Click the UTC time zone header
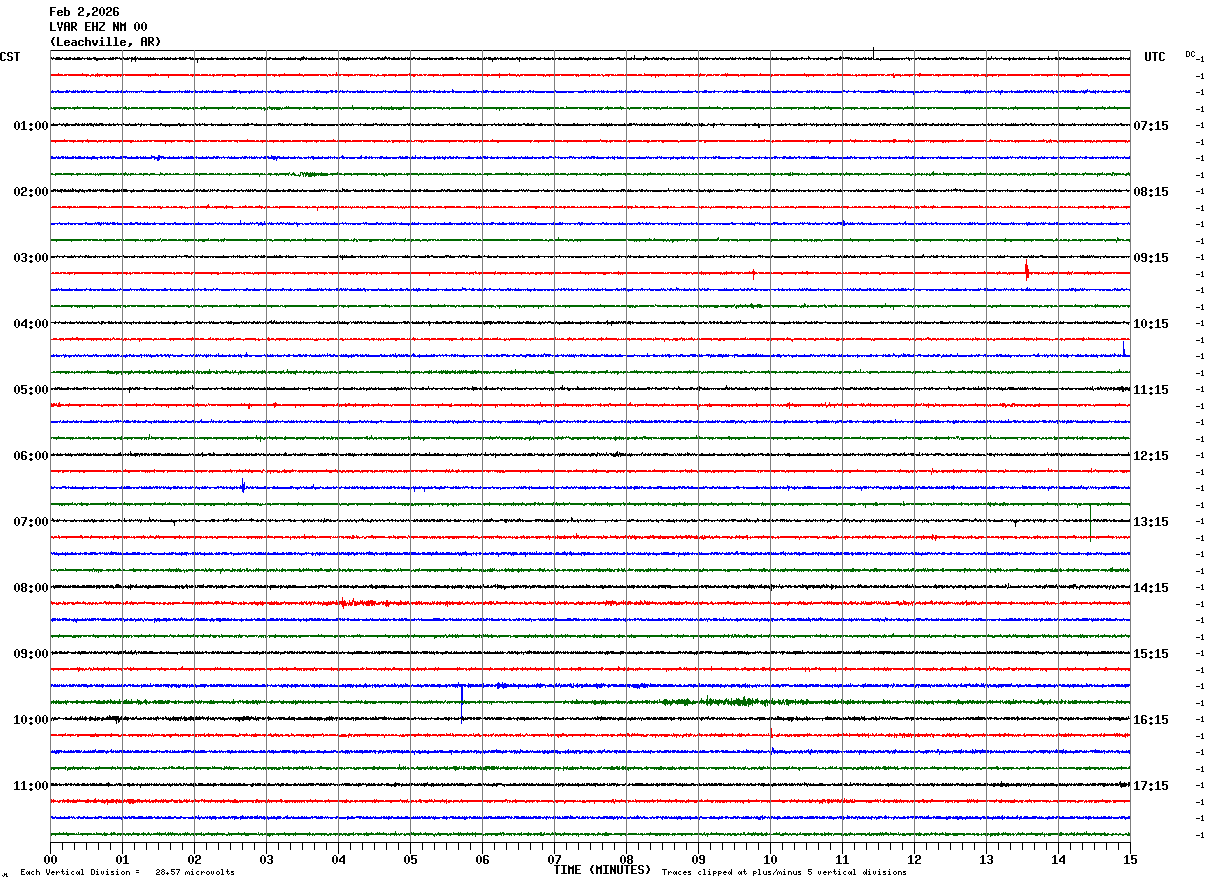1210x886 pixels. coord(1155,57)
